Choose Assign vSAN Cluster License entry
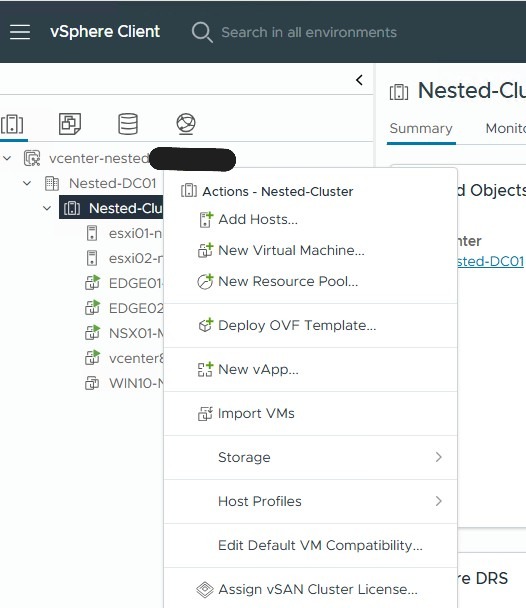The height and width of the screenshot is (608, 526). [x=310, y=589]
